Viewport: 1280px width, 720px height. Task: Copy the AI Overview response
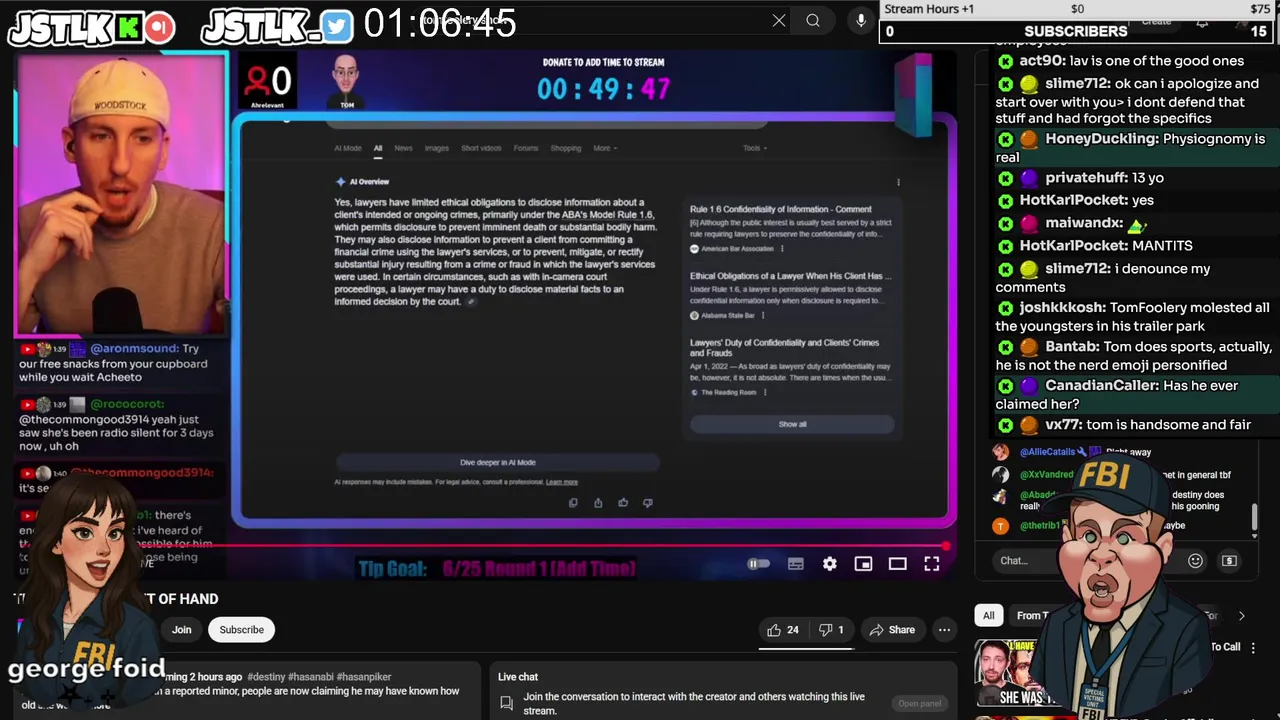coord(573,503)
